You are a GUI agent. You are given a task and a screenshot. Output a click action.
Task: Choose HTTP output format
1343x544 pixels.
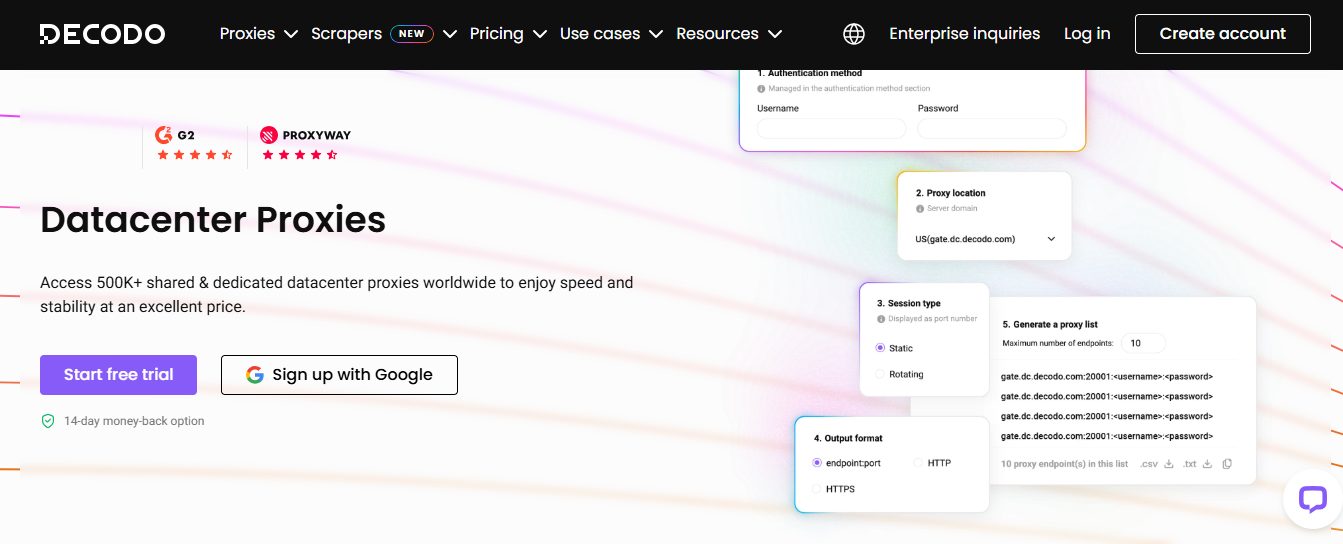[919, 463]
